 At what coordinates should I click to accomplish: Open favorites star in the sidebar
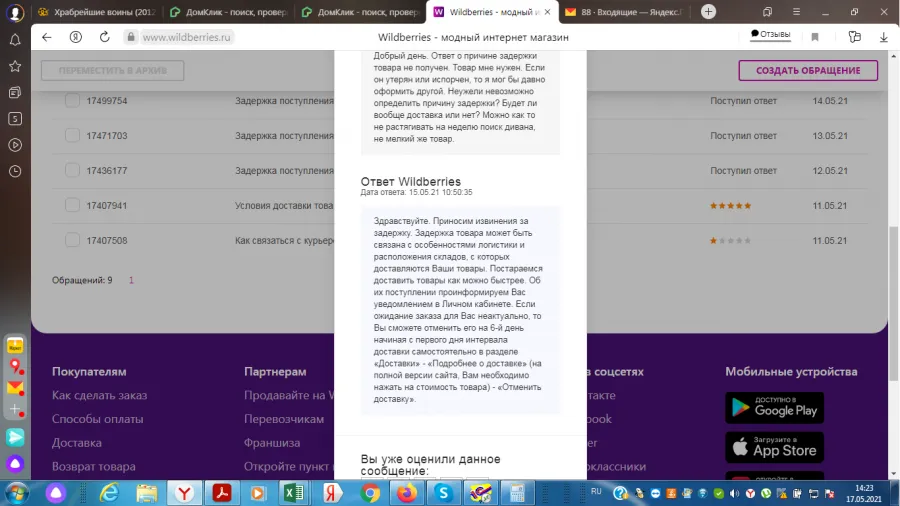(x=15, y=66)
